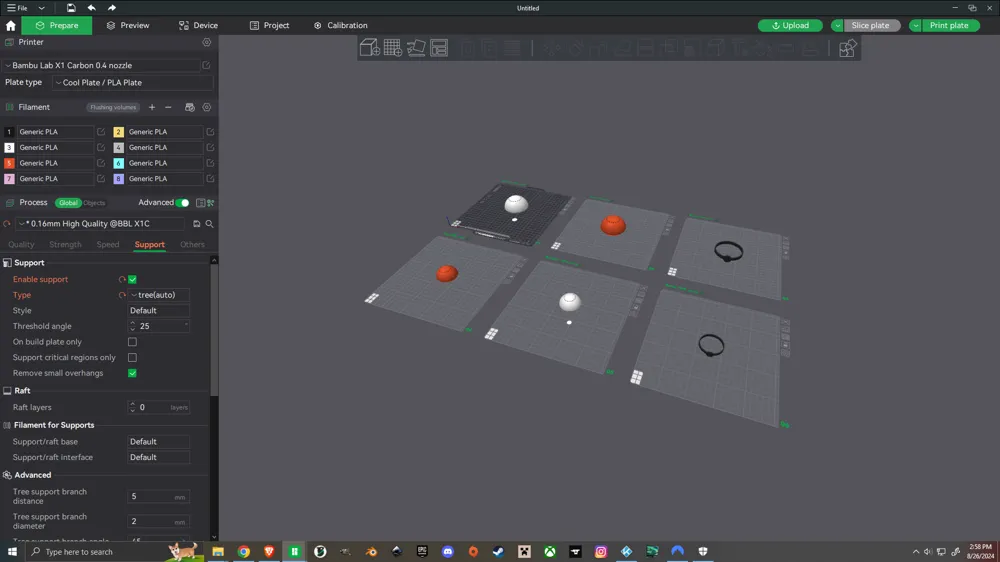Viewport: 1000px width, 562px height.
Task: Open 0.16mm High Quality process preset dropdown
Action: coord(101,224)
